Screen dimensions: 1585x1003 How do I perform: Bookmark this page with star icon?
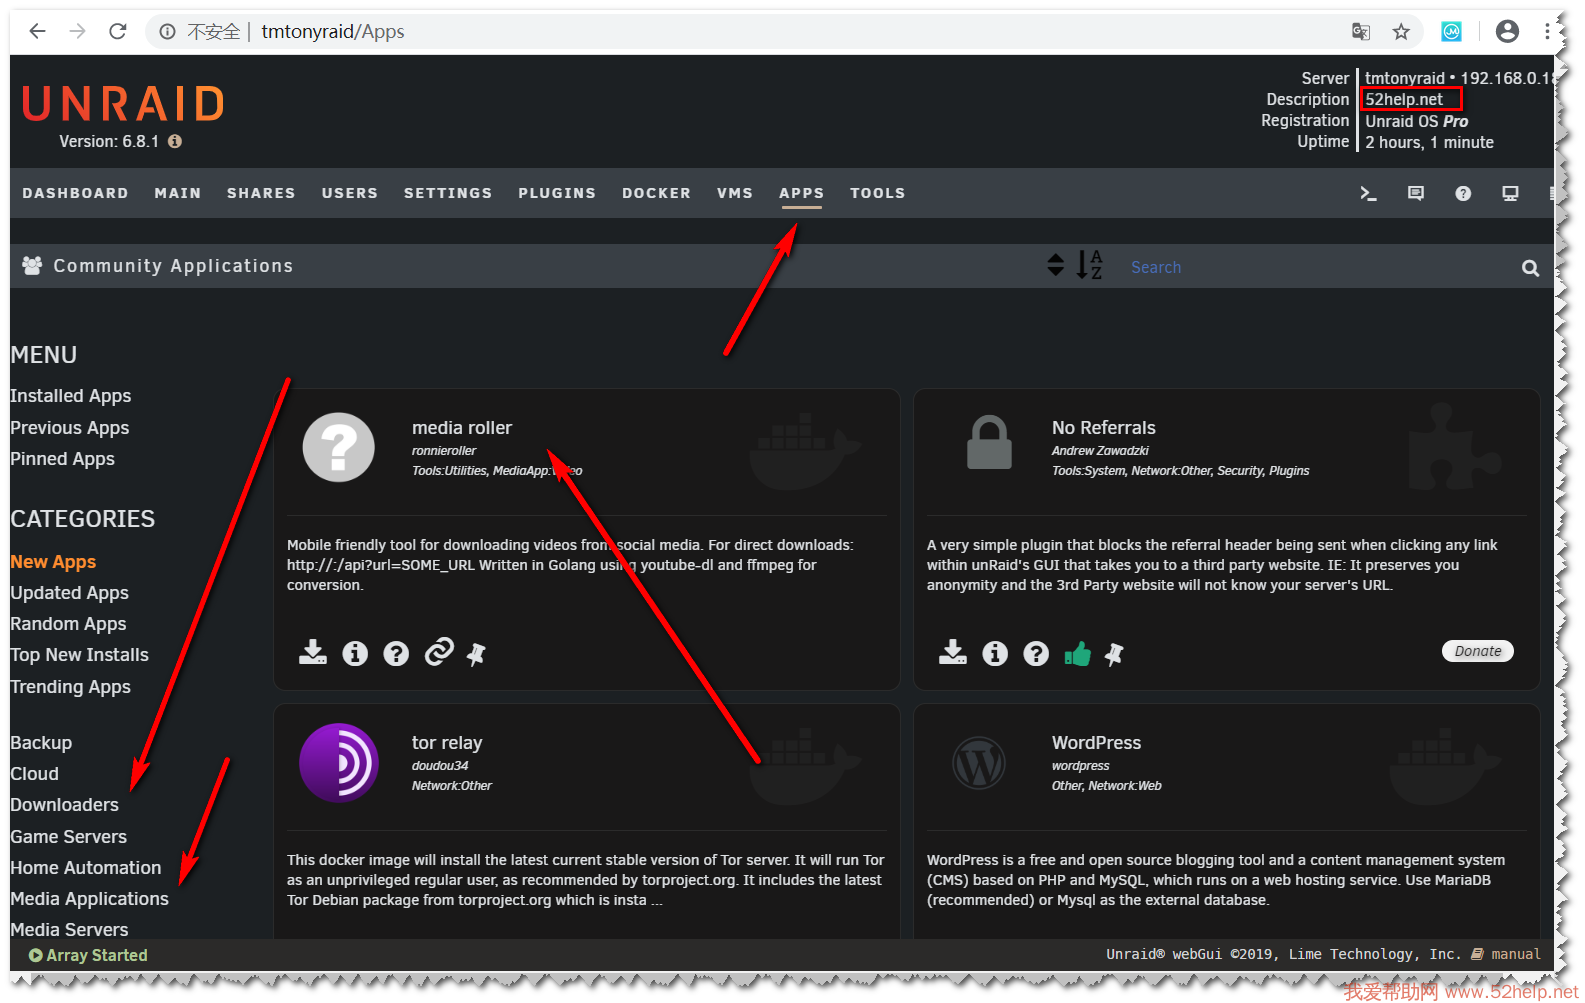pos(1401,32)
